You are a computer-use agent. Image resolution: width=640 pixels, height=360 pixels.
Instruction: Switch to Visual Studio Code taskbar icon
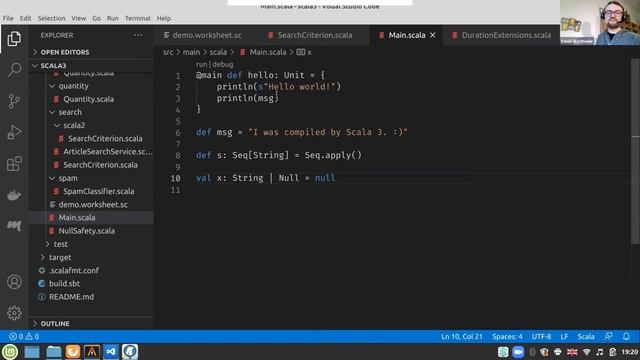click(111, 351)
